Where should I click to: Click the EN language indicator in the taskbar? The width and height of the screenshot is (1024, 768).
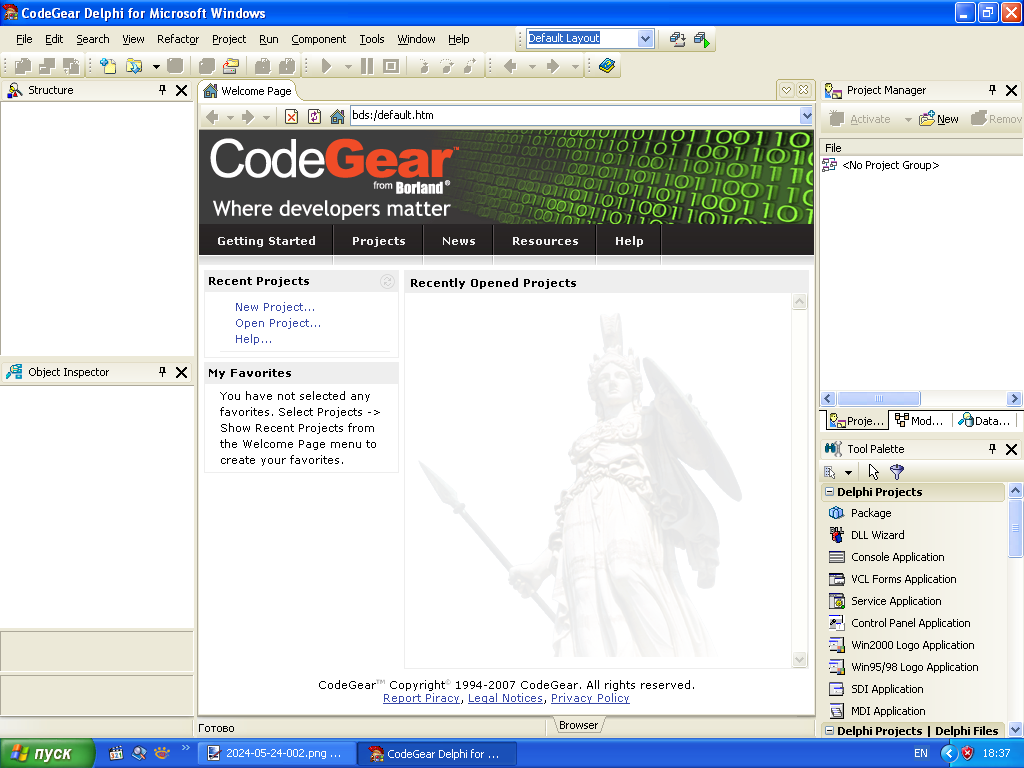click(x=921, y=754)
